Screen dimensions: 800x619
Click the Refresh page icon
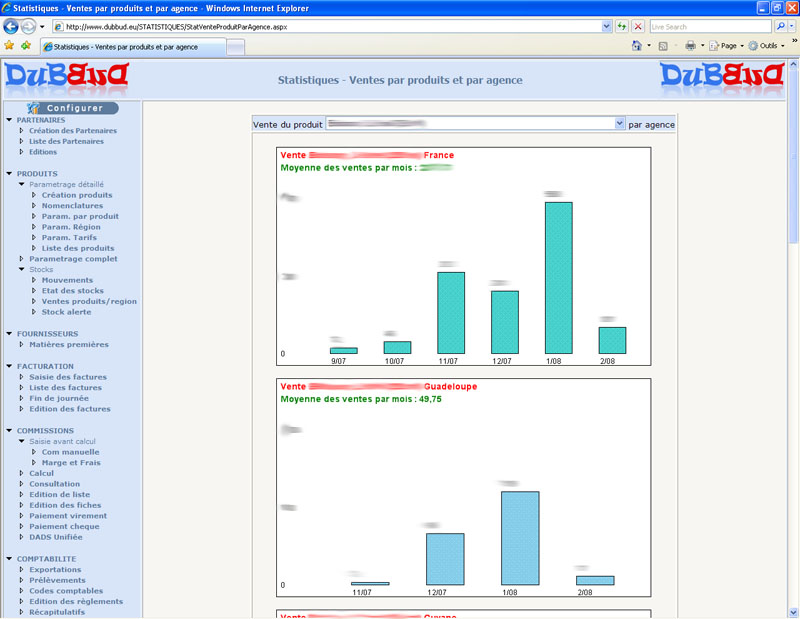click(622, 26)
